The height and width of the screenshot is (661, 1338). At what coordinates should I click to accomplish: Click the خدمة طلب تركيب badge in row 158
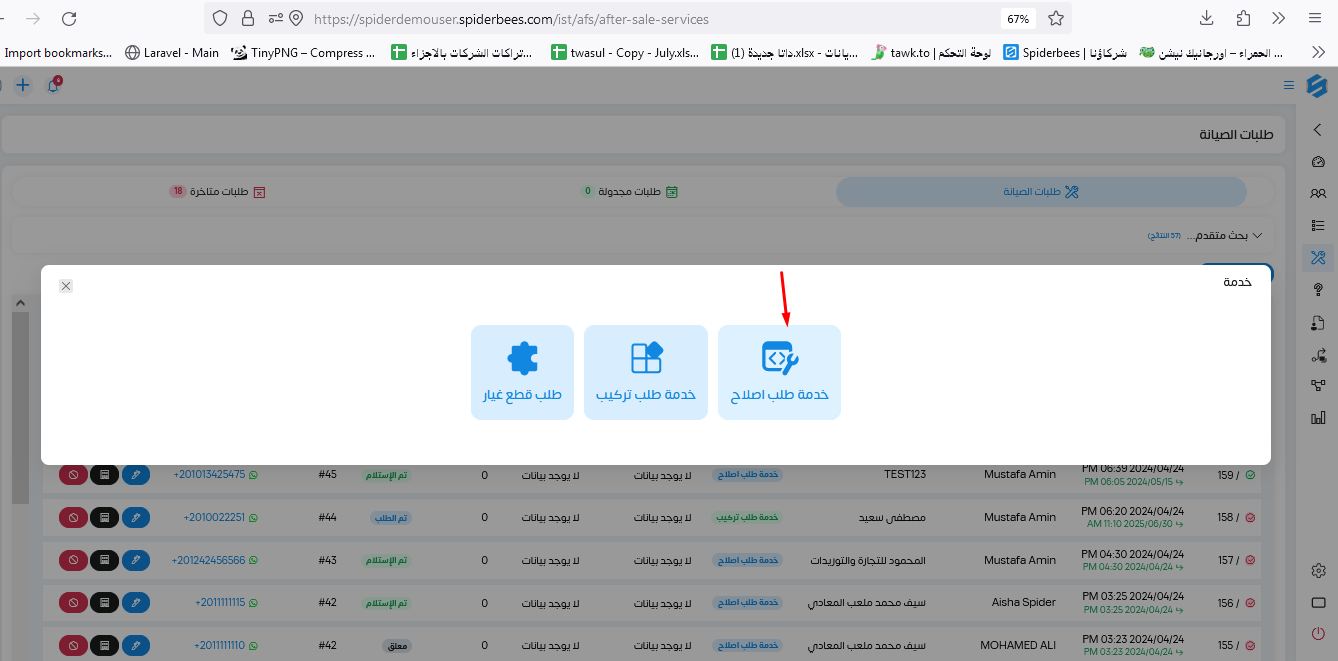pyautogui.click(x=746, y=518)
